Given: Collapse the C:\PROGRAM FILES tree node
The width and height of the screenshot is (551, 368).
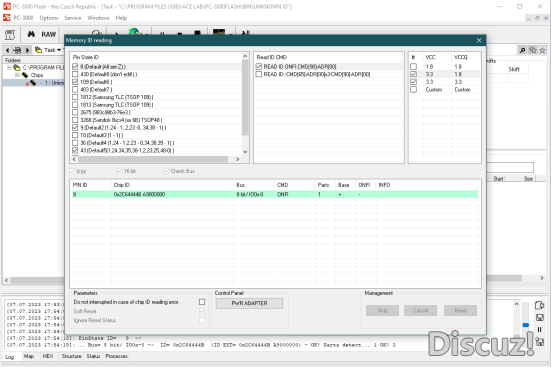Looking at the screenshot, I should [x=9, y=67].
